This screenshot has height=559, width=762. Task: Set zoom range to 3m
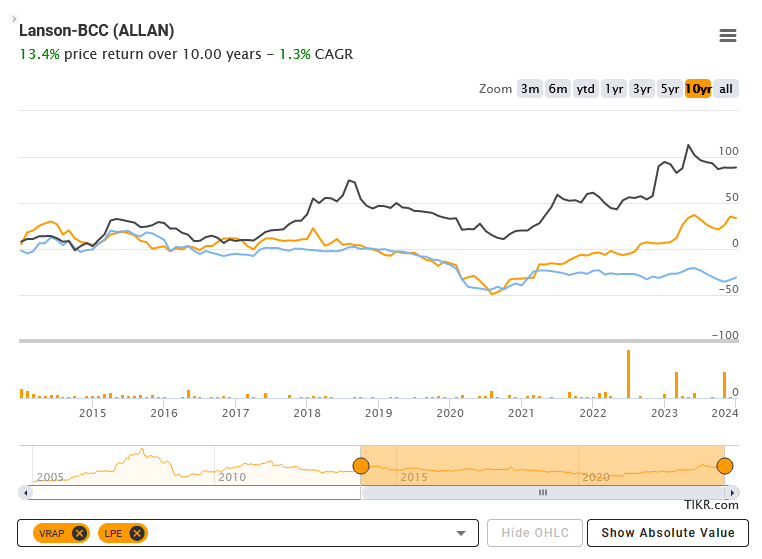click(530, 89)
